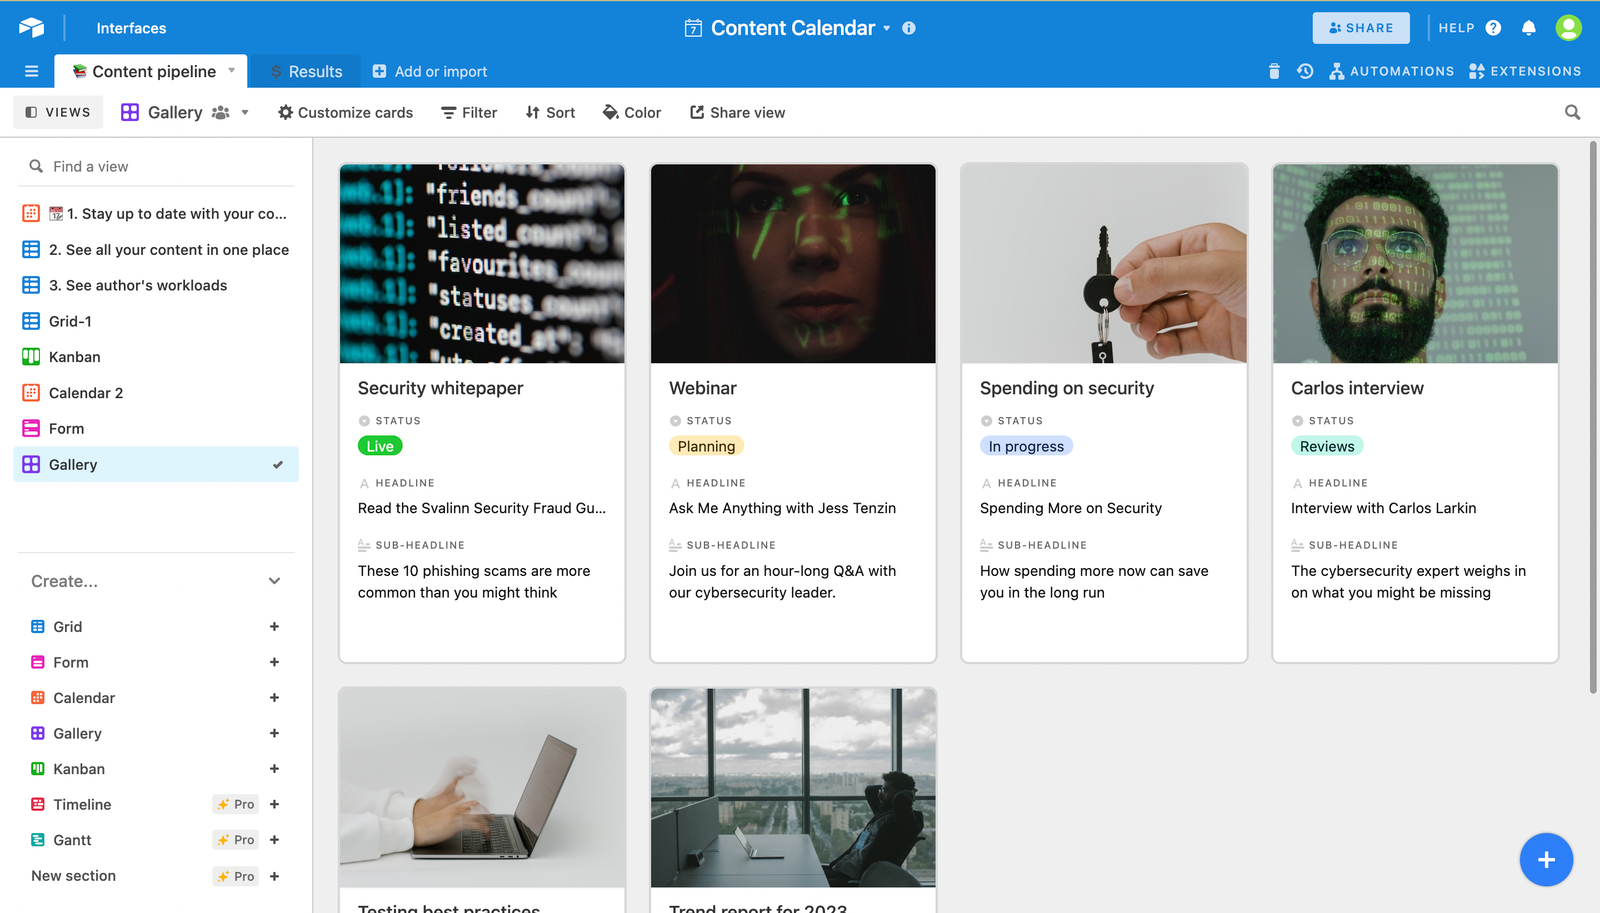Open the Webinar card image

click(793, 264)
